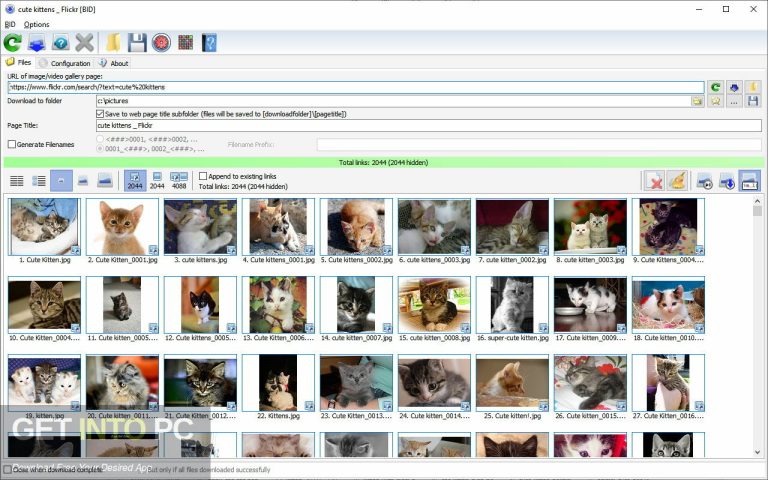Click the image with download arrow icon

click(727, 181)
